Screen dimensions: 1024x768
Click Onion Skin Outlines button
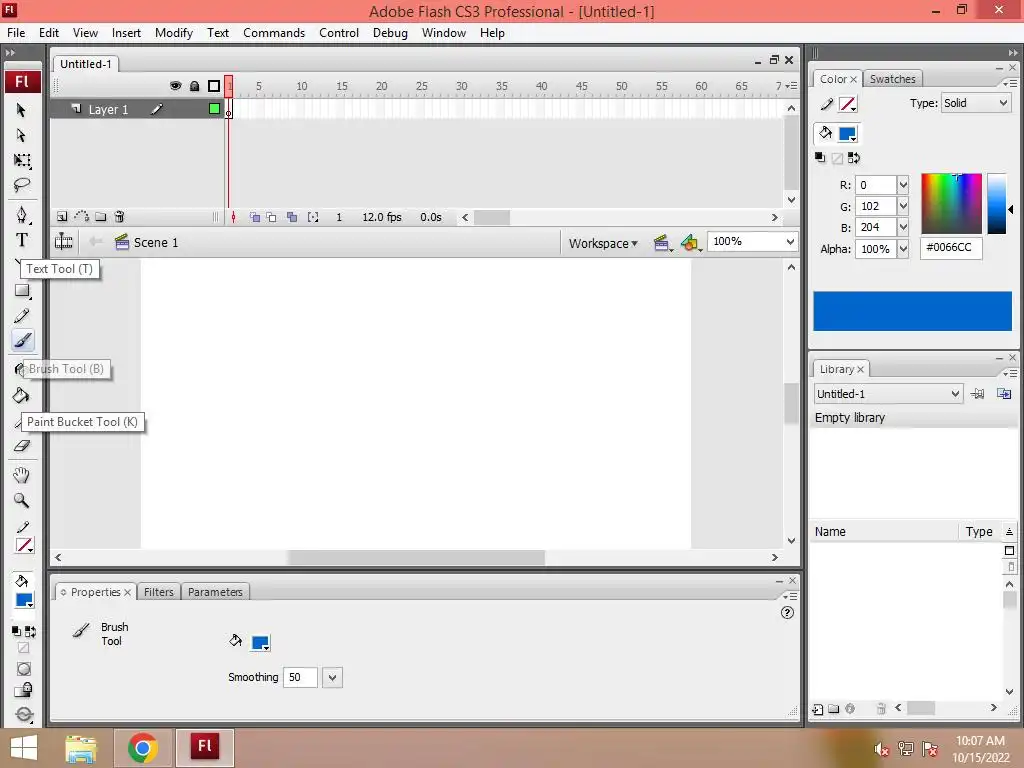(x=272, y=217)
